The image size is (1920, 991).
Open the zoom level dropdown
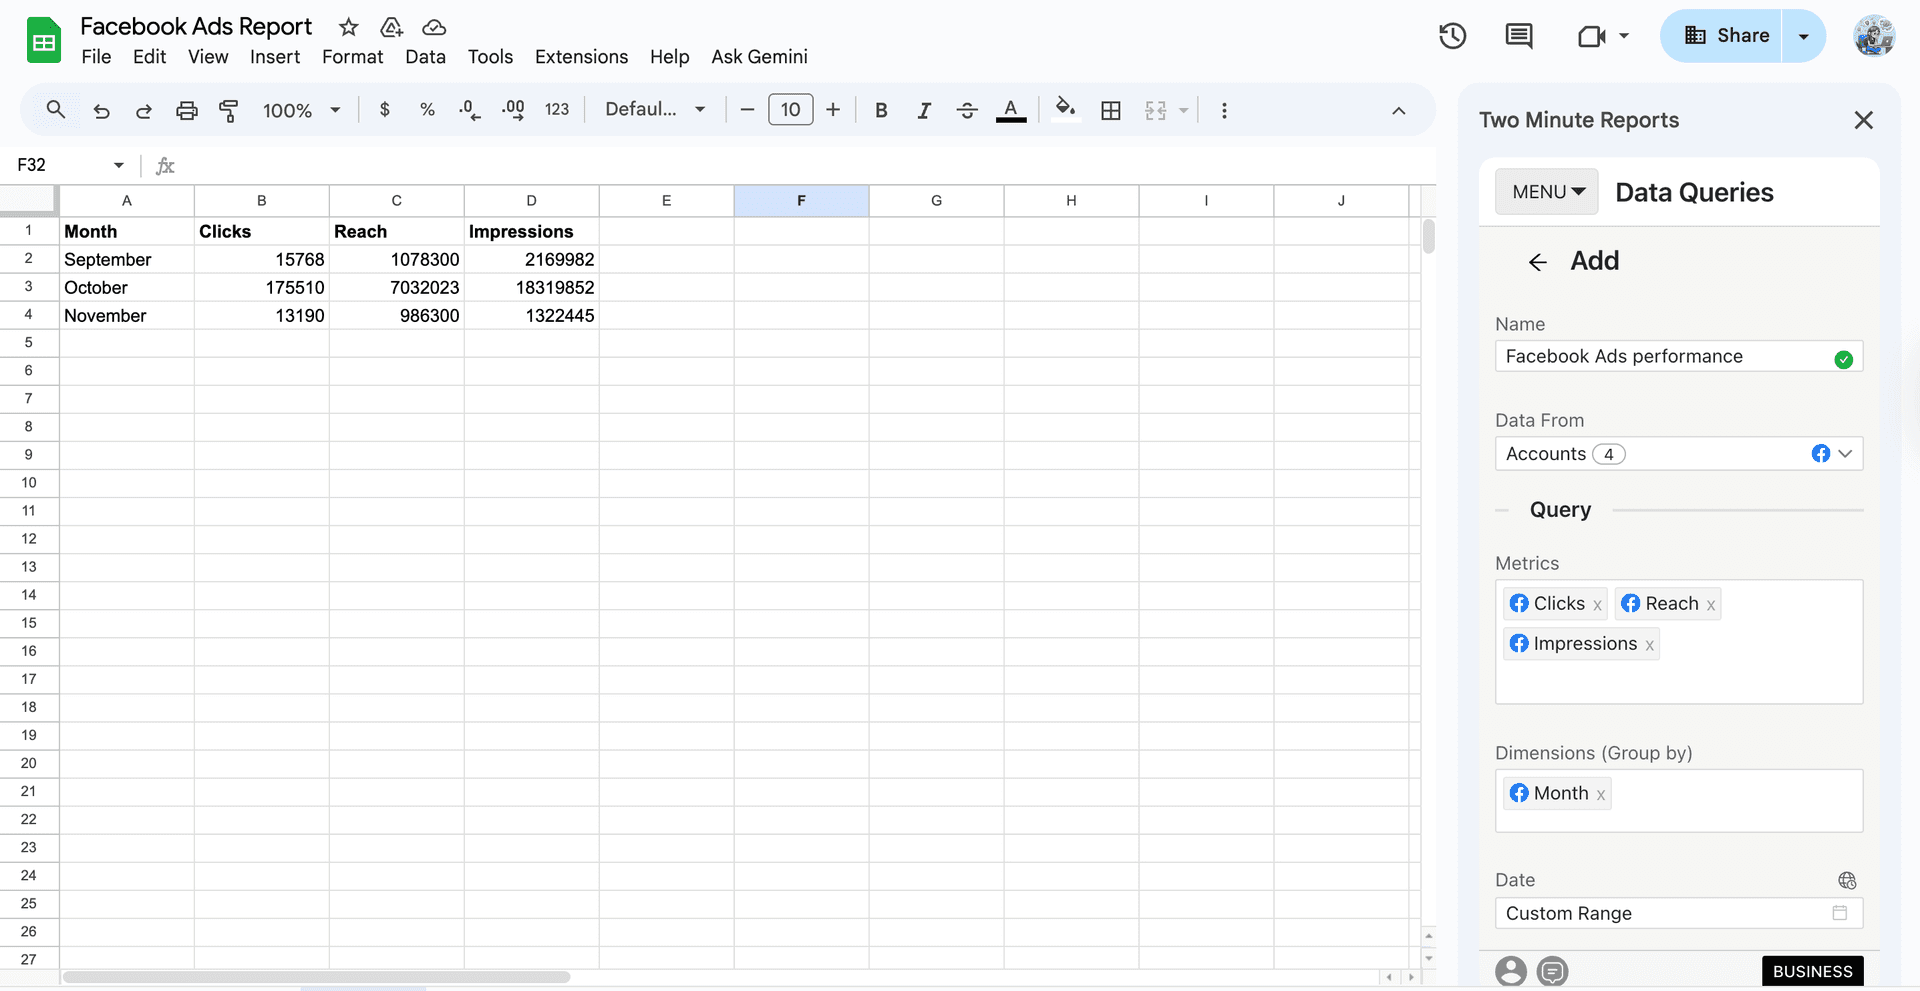(x=300, y=110)
